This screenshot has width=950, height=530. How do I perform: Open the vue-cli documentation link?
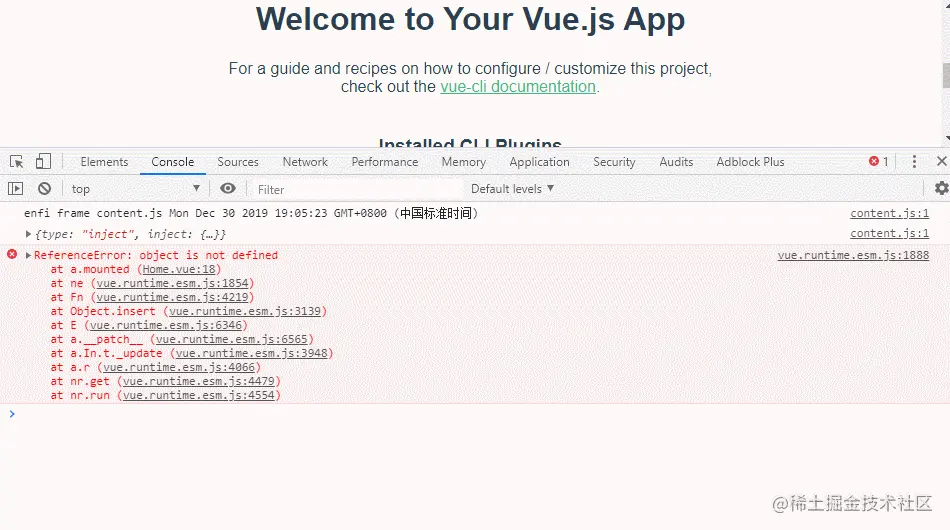(518, 87)
